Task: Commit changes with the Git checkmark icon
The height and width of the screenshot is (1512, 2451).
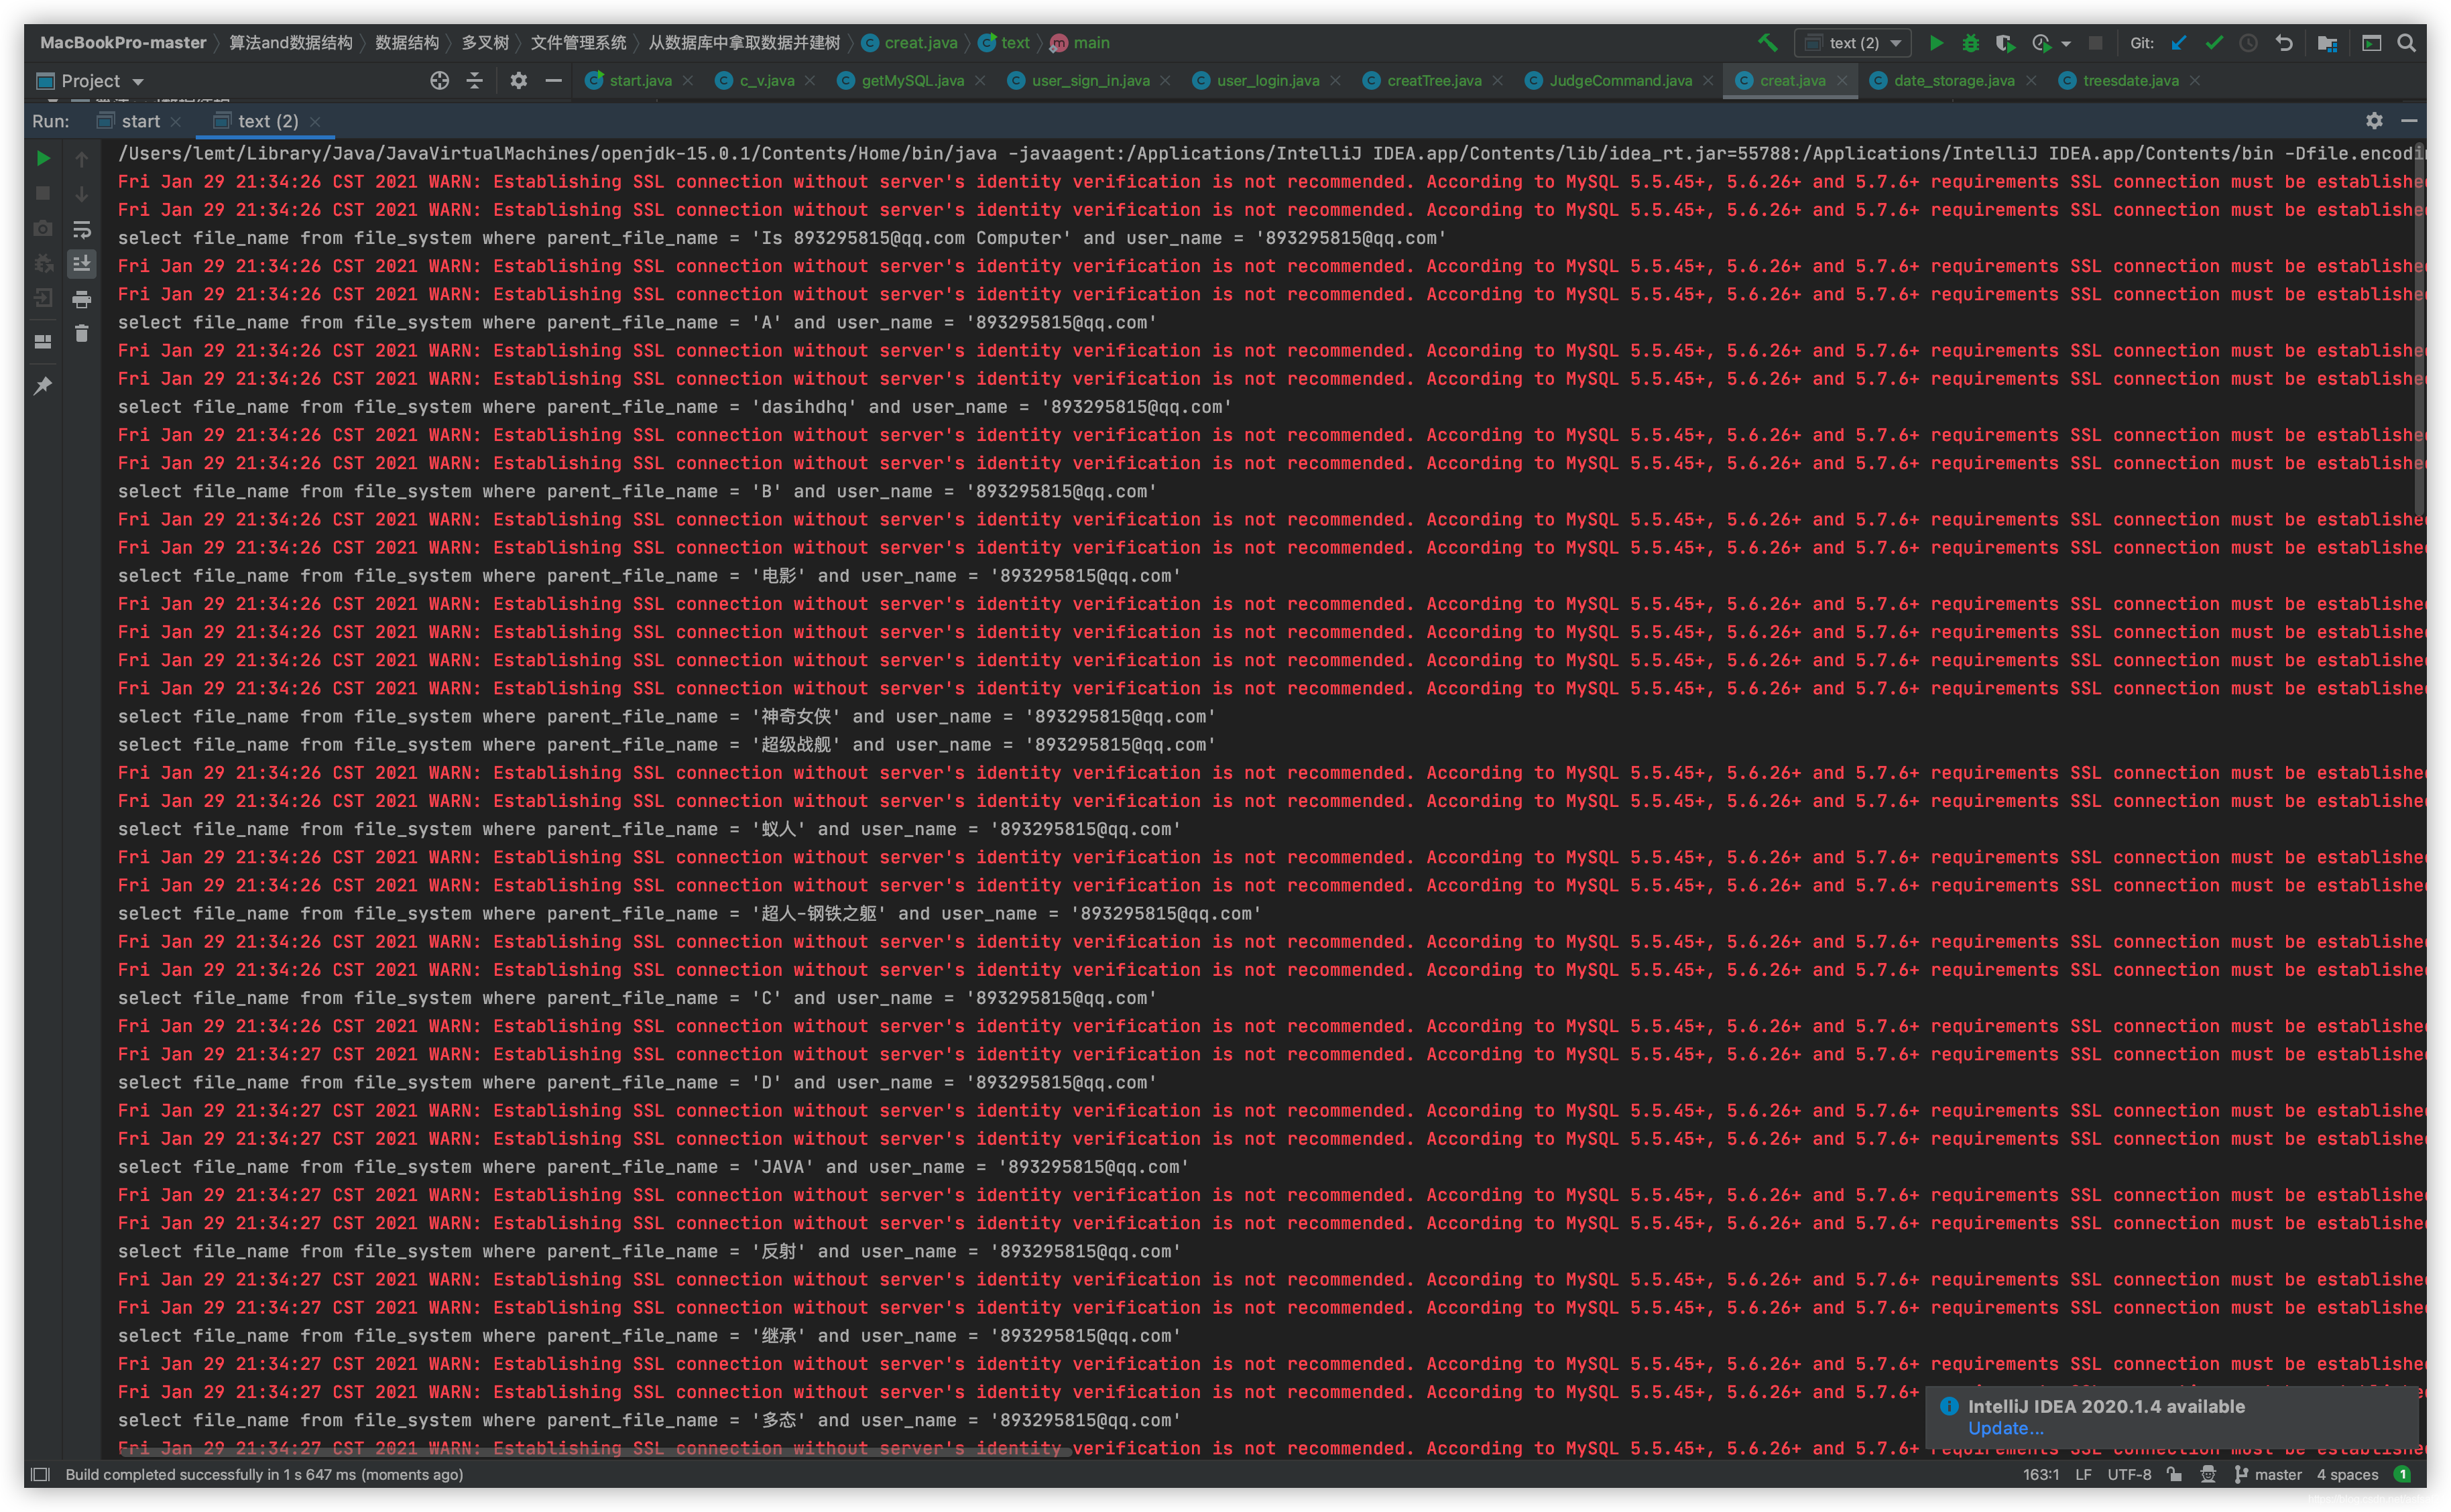Action: 2214,43
